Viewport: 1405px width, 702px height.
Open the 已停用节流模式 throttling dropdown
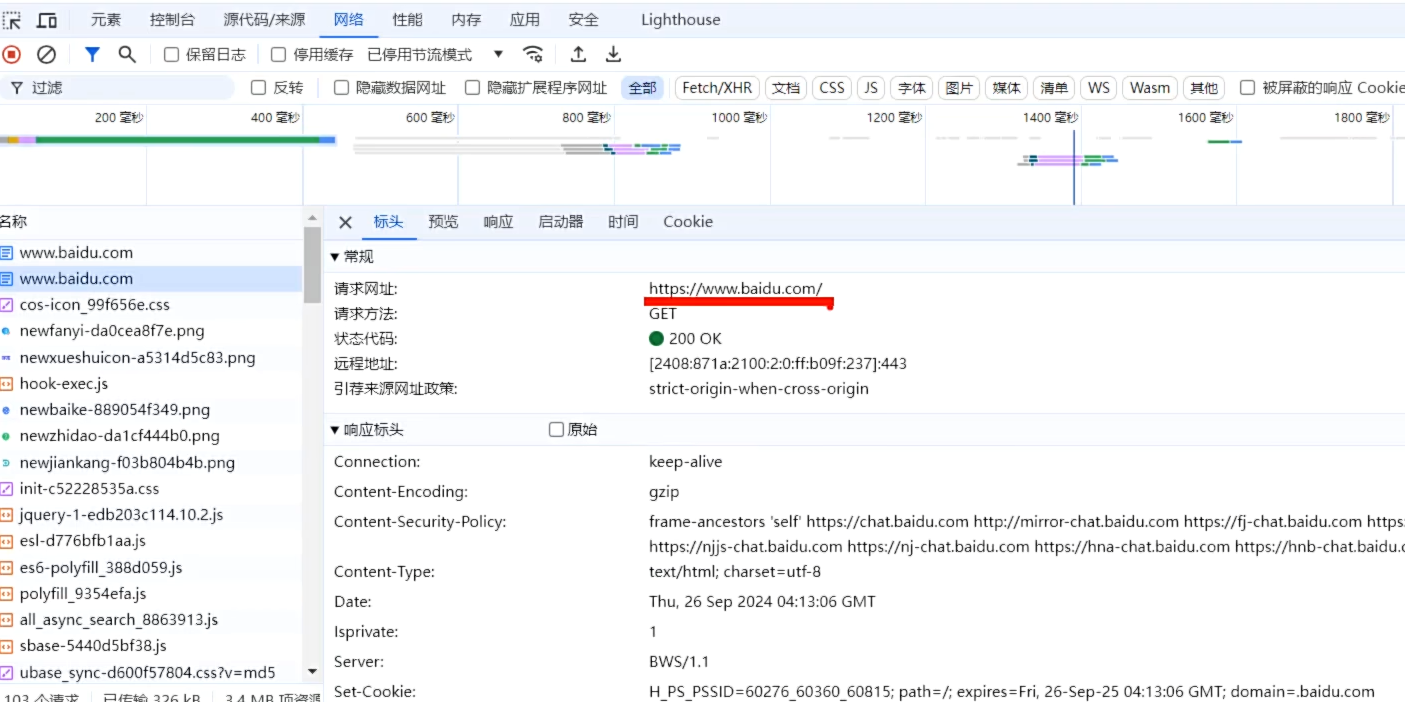coord(436,55)
